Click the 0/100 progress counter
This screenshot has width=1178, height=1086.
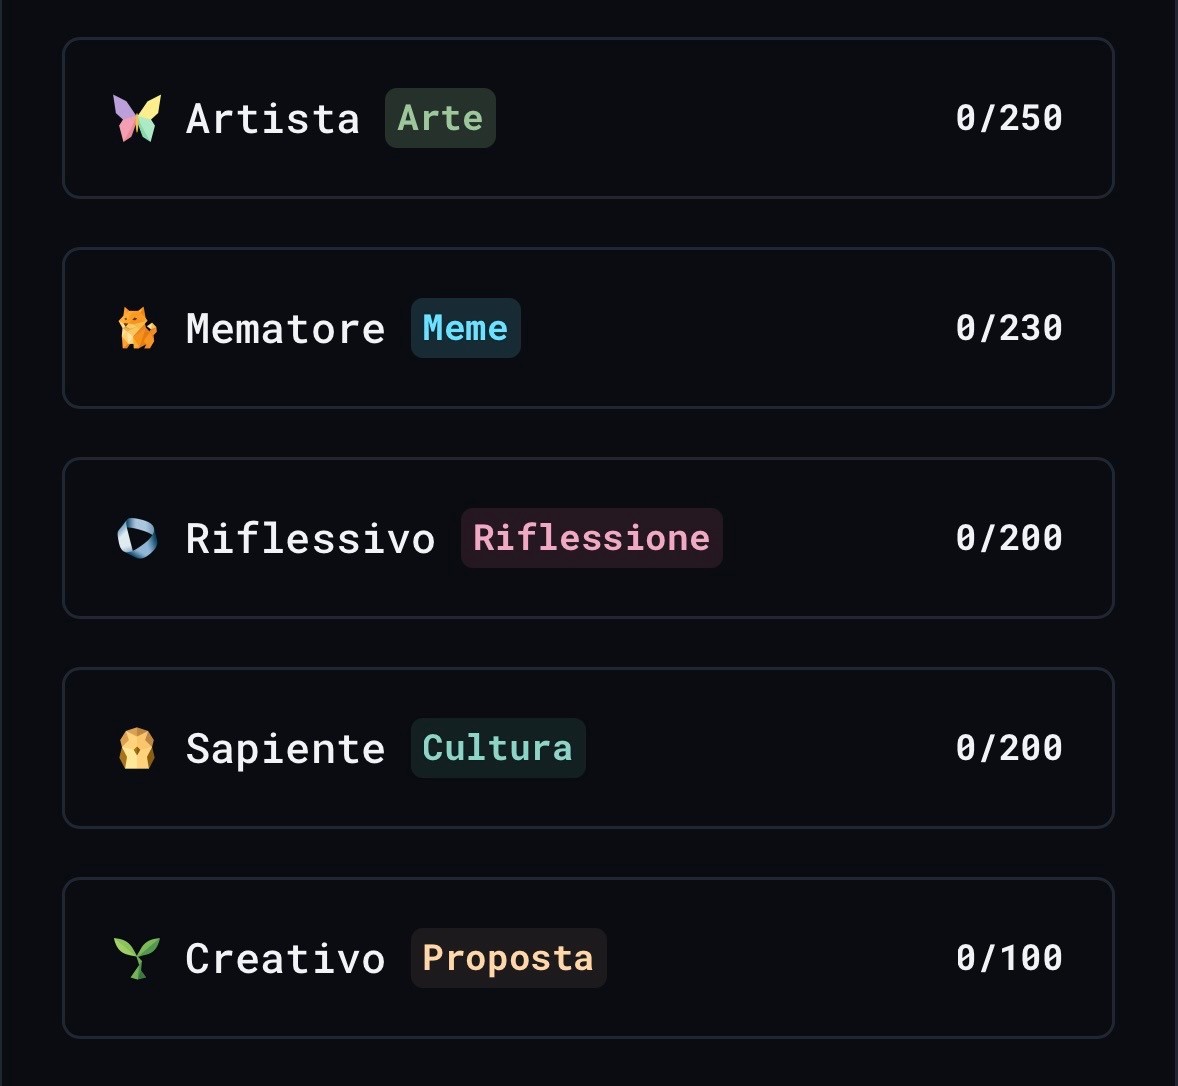point(1009,958)
